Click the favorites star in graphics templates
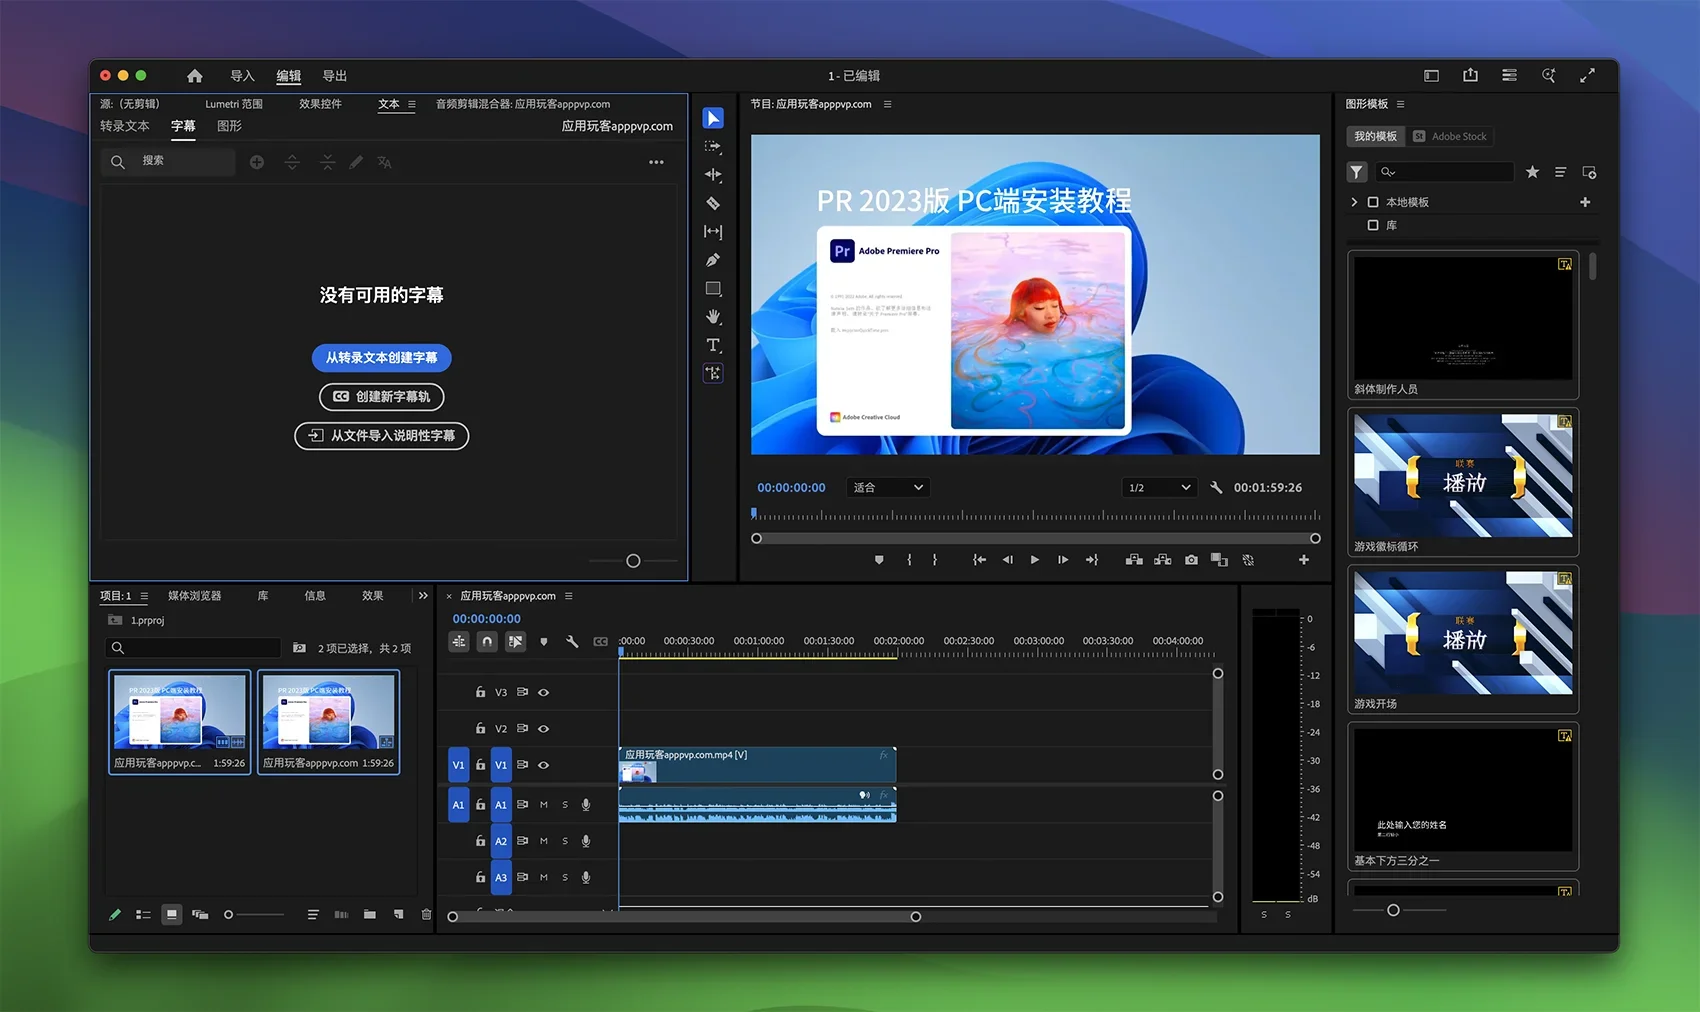Image resolution: width=1700 pixels, height=1012 pixels. 1532,172
